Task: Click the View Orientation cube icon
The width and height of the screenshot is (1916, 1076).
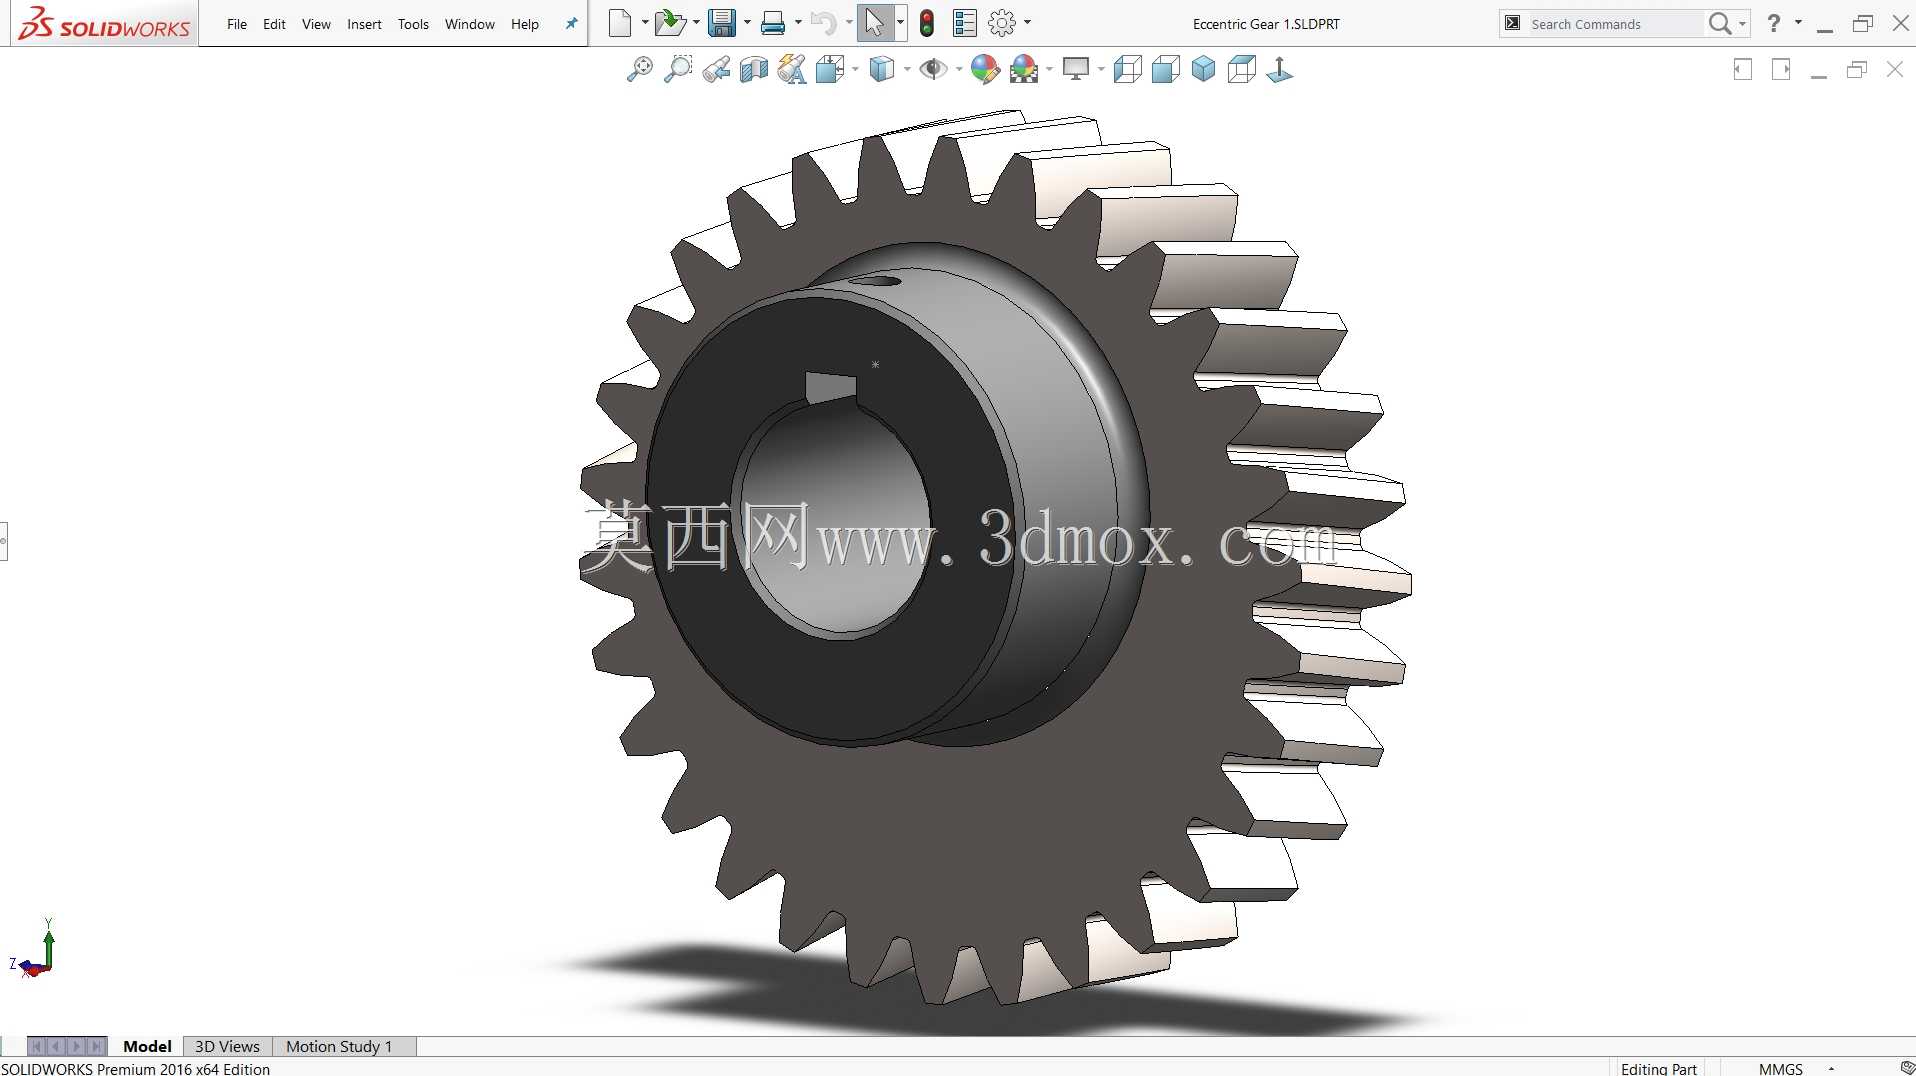Action: coord(830,69)
